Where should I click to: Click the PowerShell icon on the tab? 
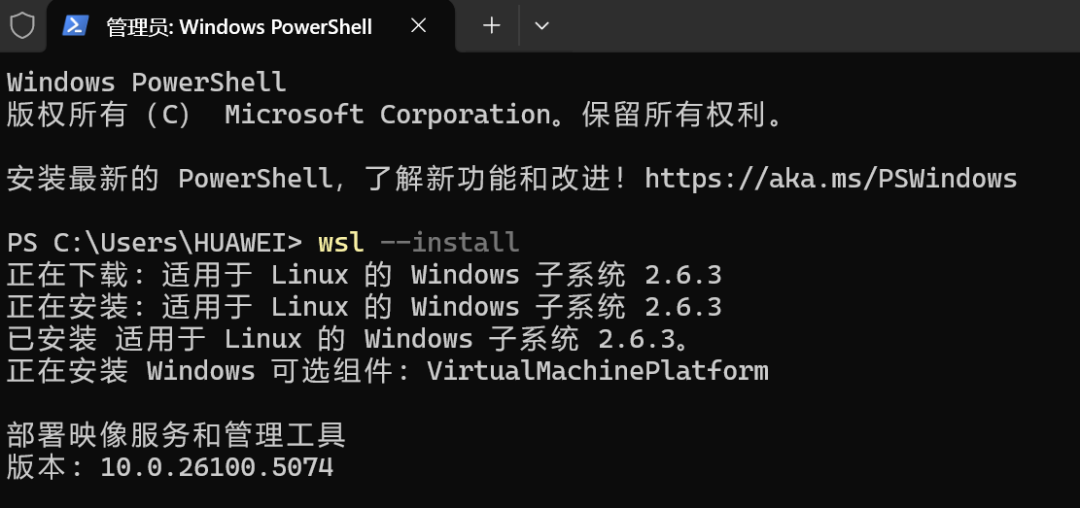pyautogui.click(x=76, y=26)
